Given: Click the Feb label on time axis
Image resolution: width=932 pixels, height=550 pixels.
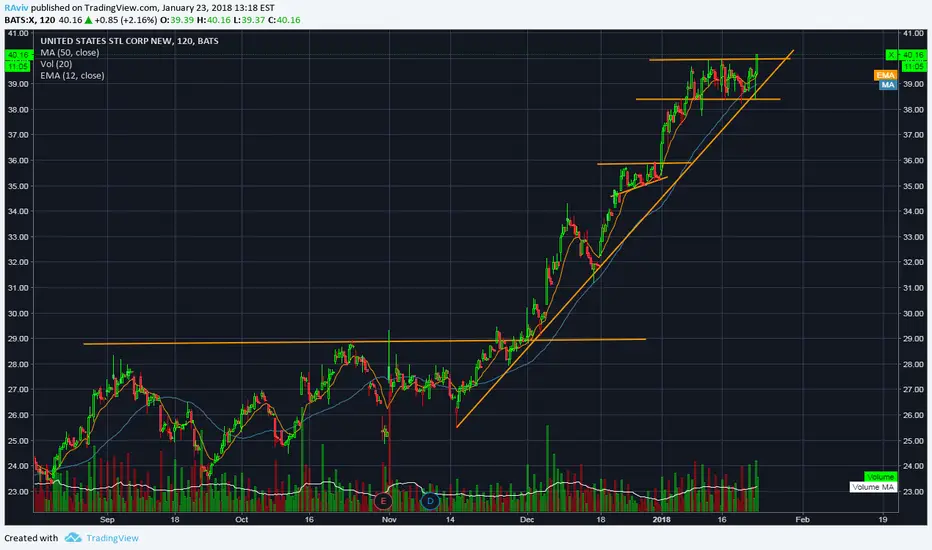Looking at the screenshot, I should (802, 520).
